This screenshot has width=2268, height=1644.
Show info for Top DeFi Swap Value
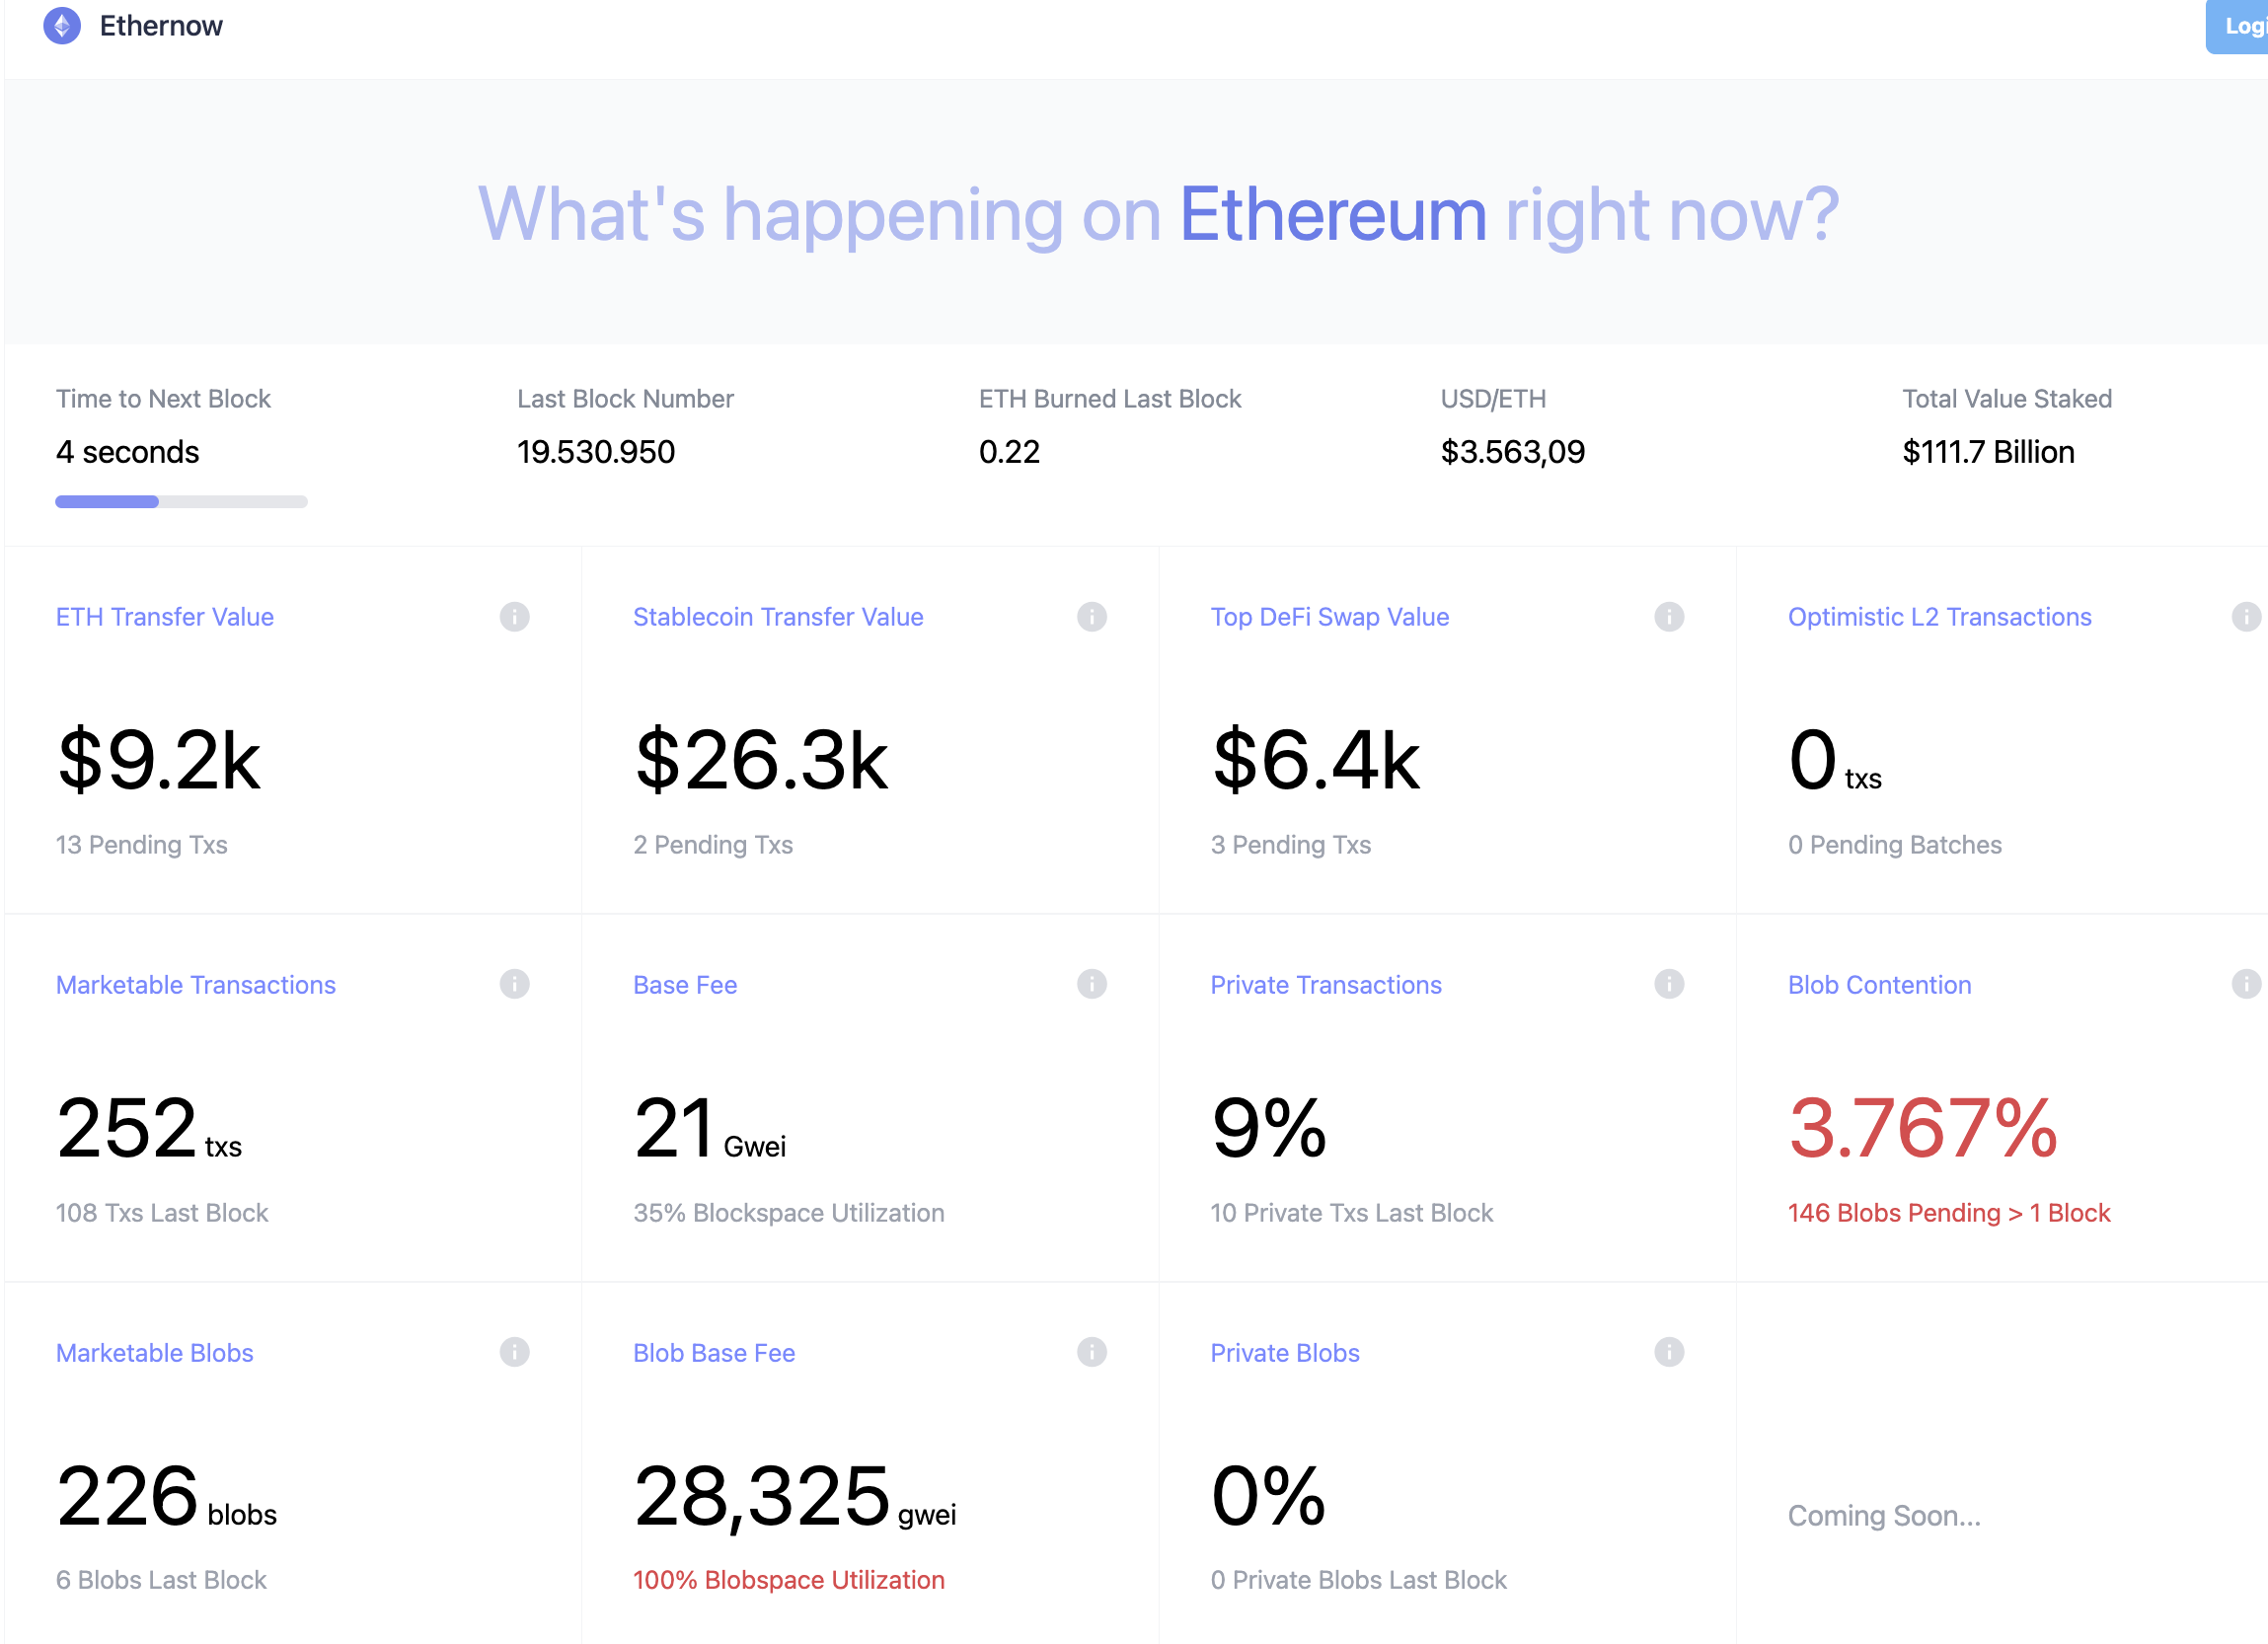[1668, 617]
